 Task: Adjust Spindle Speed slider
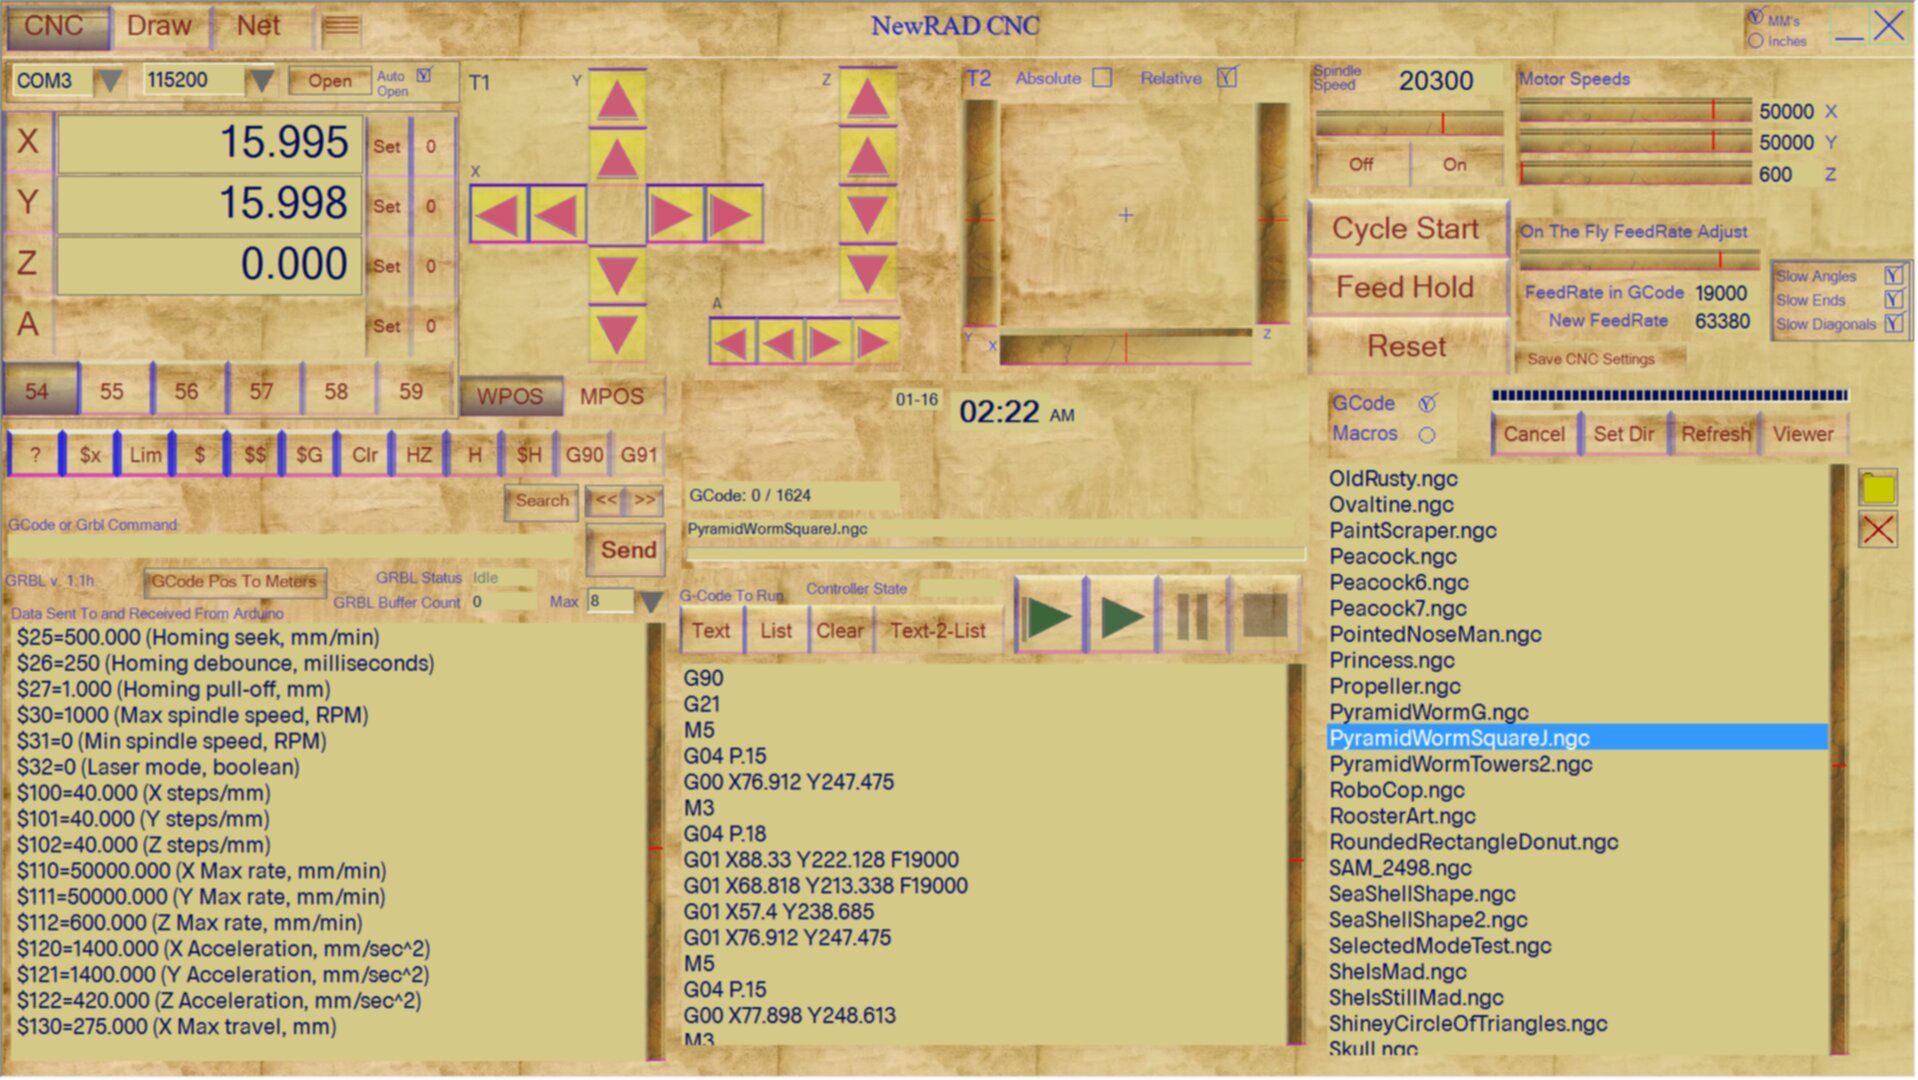(x=1409, y=124)
